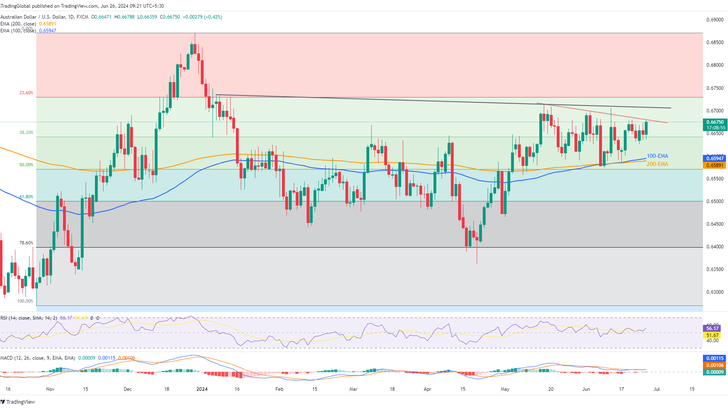The width and height of the screenshot is (728, 409).
Task: Click the TradingView logo at bottom left
Action: pos(18,402)
